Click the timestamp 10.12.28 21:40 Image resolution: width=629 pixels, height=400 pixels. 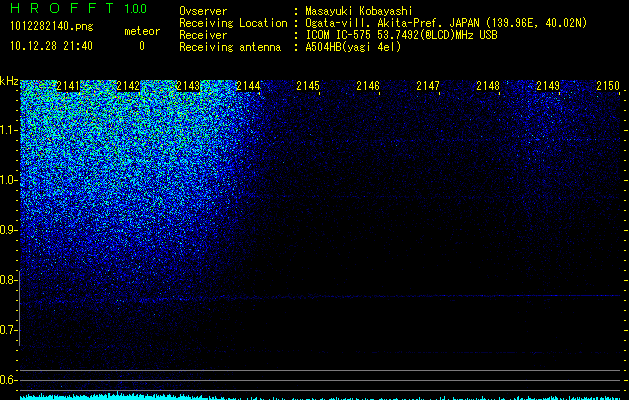pos(51,46)
